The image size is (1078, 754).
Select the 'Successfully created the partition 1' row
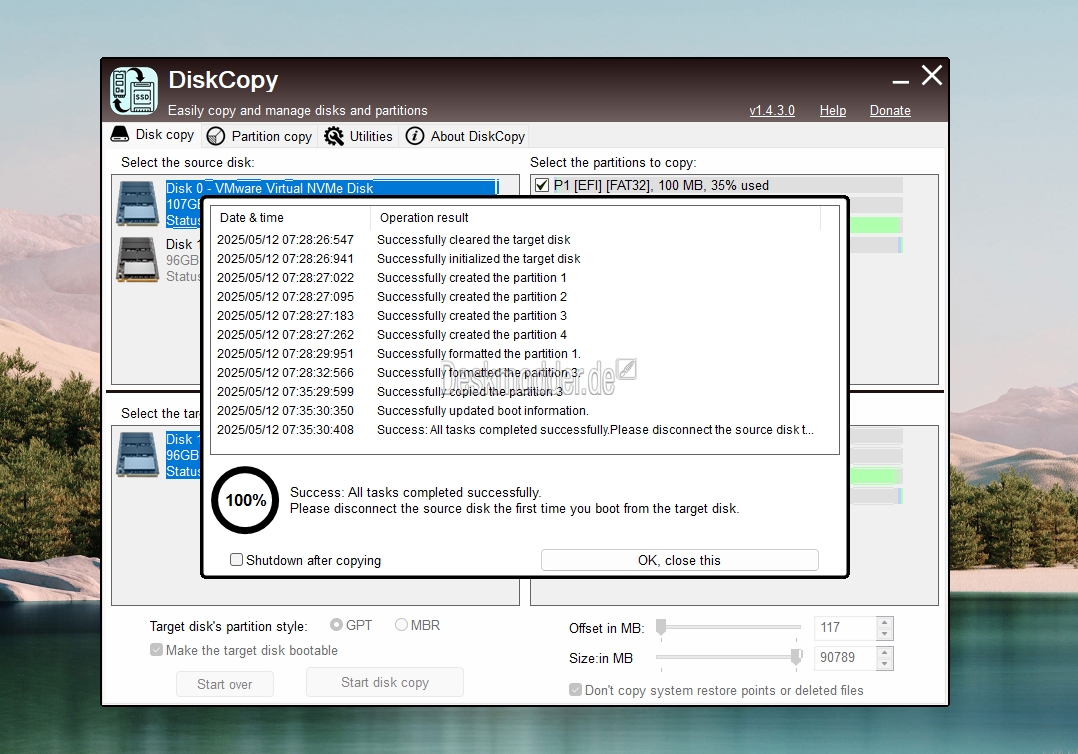[x=514, y=278]
